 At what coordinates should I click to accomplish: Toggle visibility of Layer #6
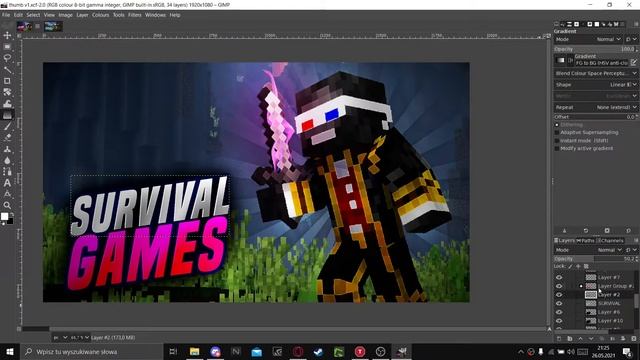click(x=559, y=312)
